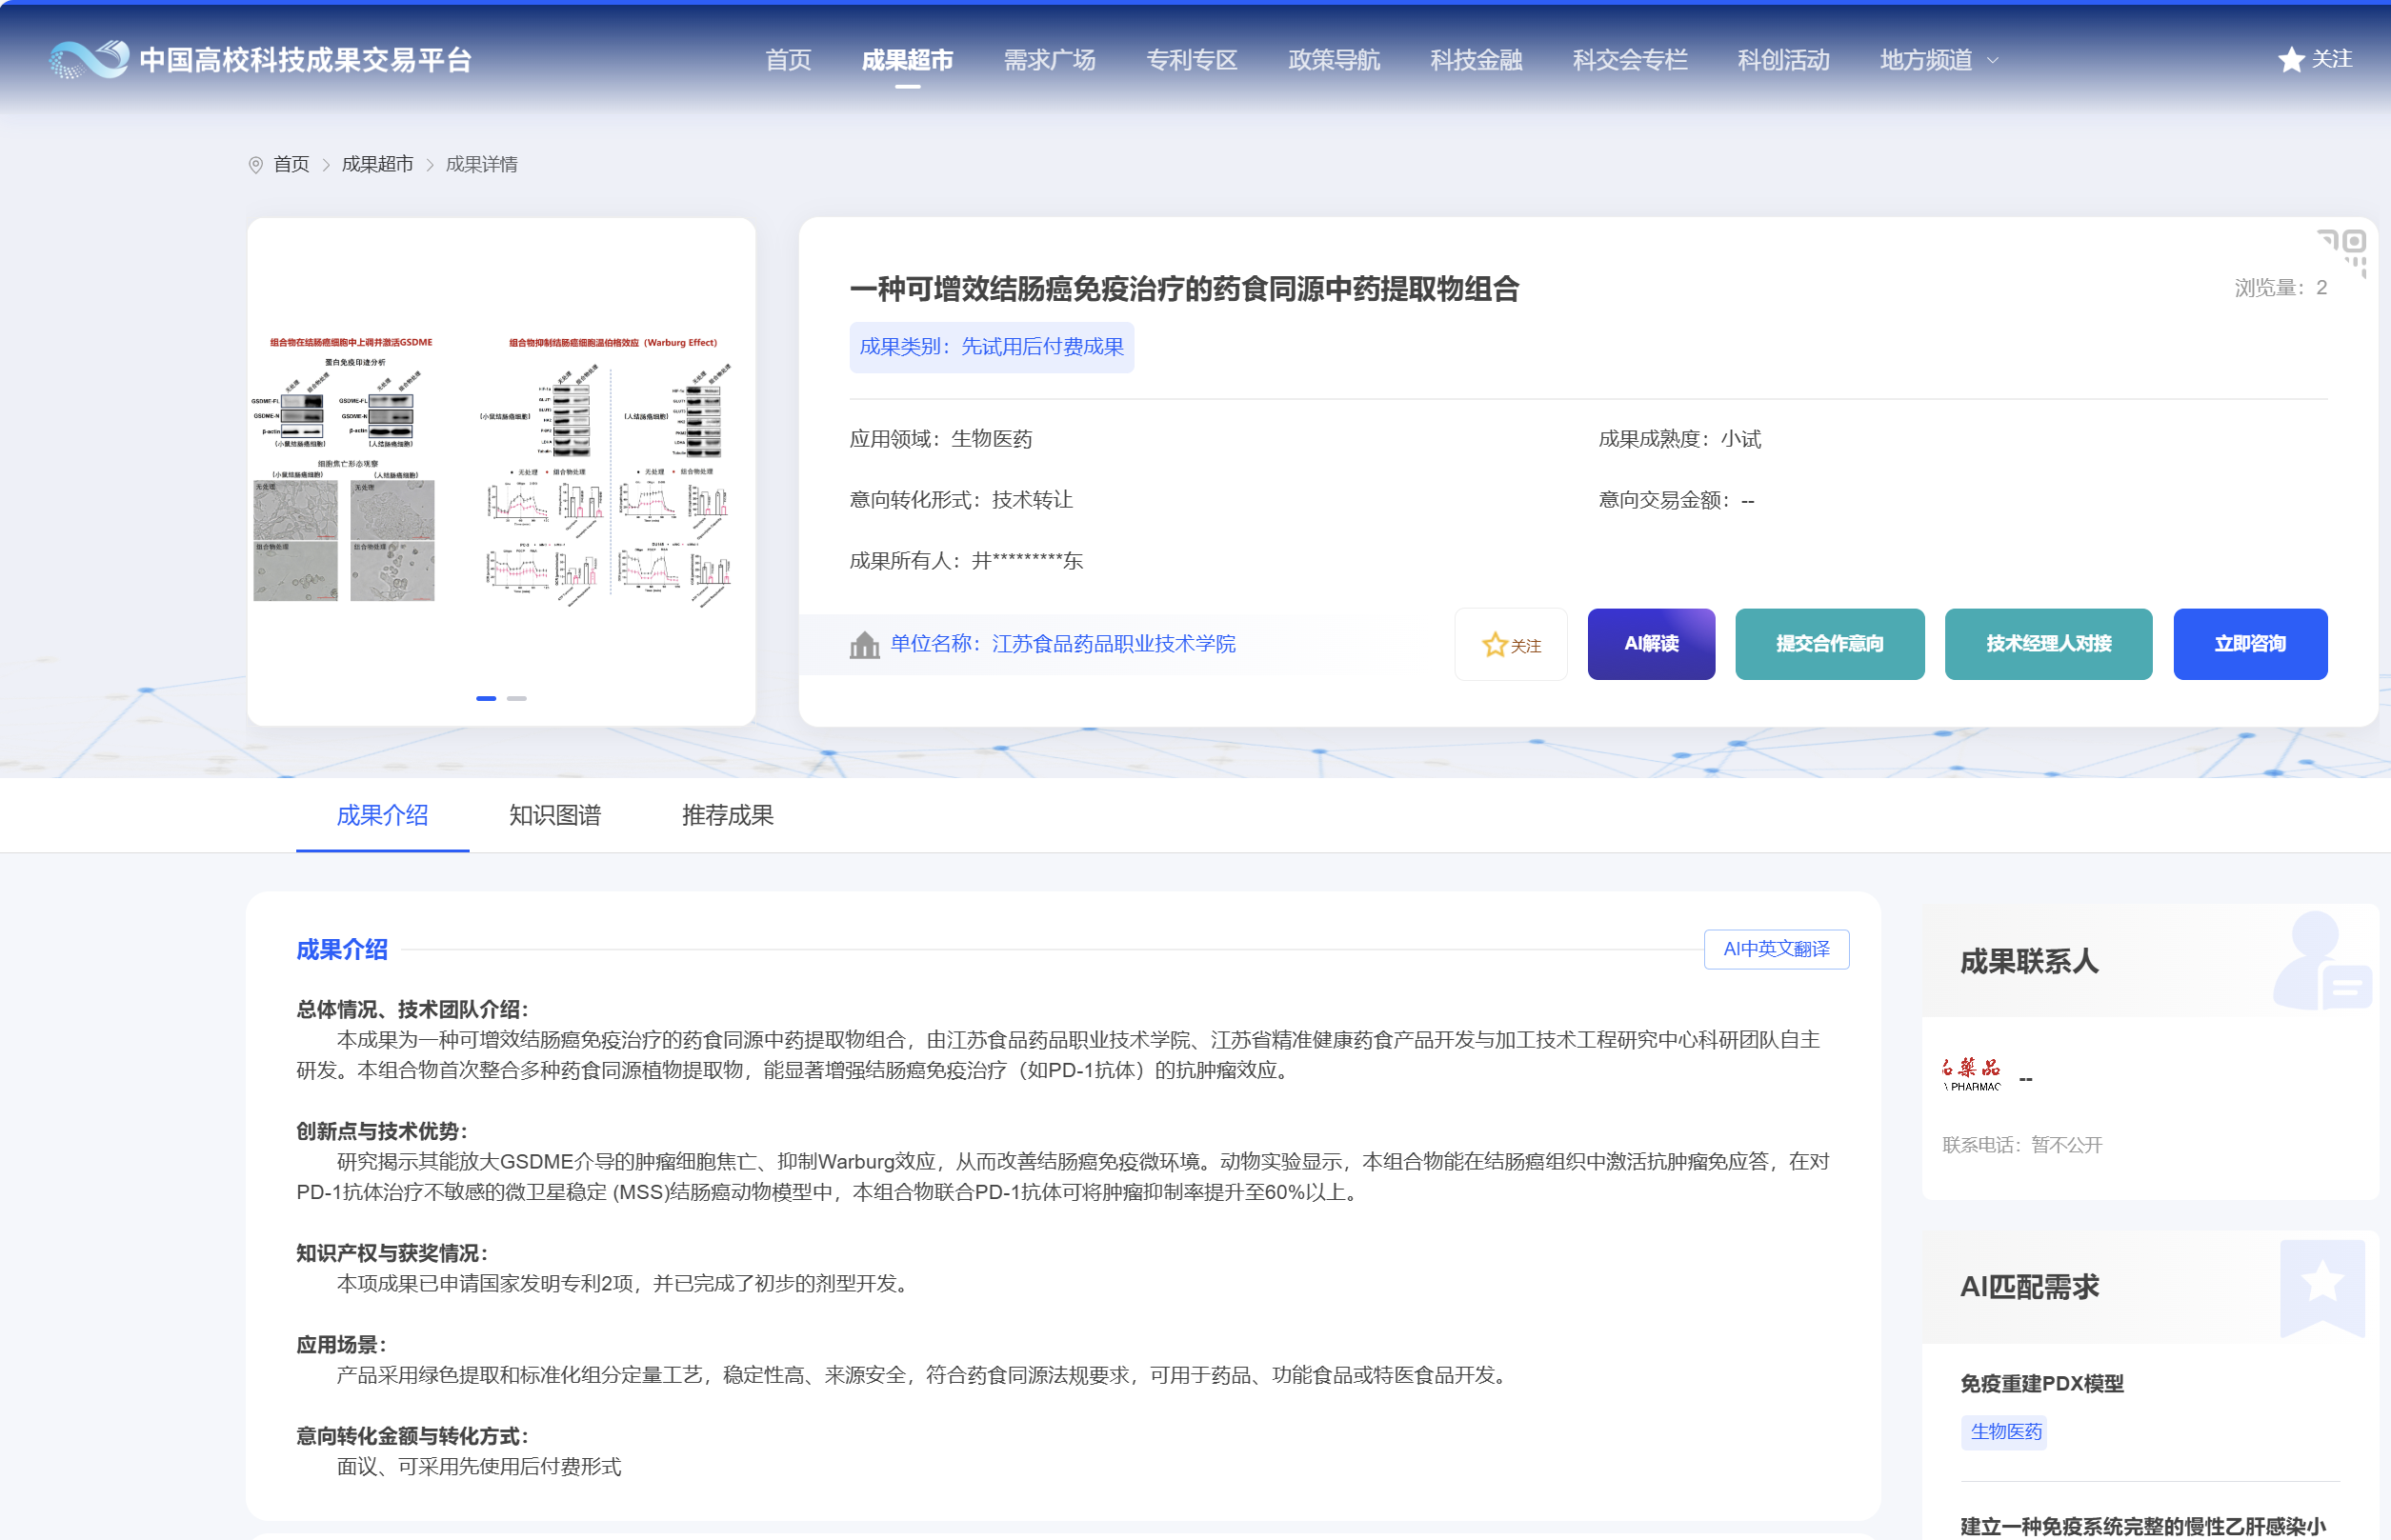The height and width of the screenshot is (1540, 2391).
Task: Click the 立即咨询 button
Action: [2250, 644]
